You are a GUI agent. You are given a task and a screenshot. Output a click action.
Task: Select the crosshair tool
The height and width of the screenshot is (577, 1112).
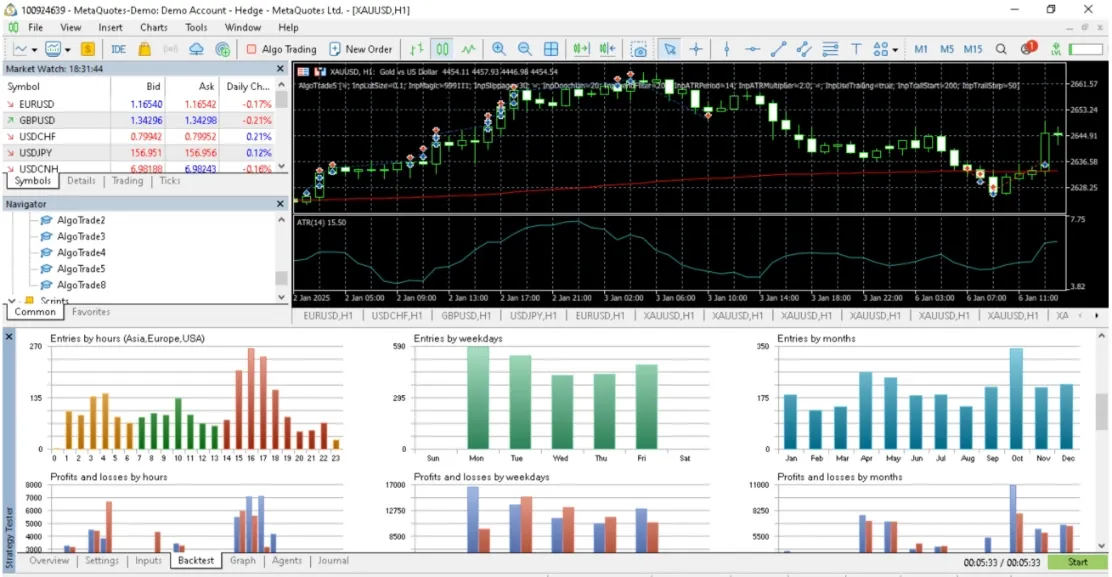point(696,49)
